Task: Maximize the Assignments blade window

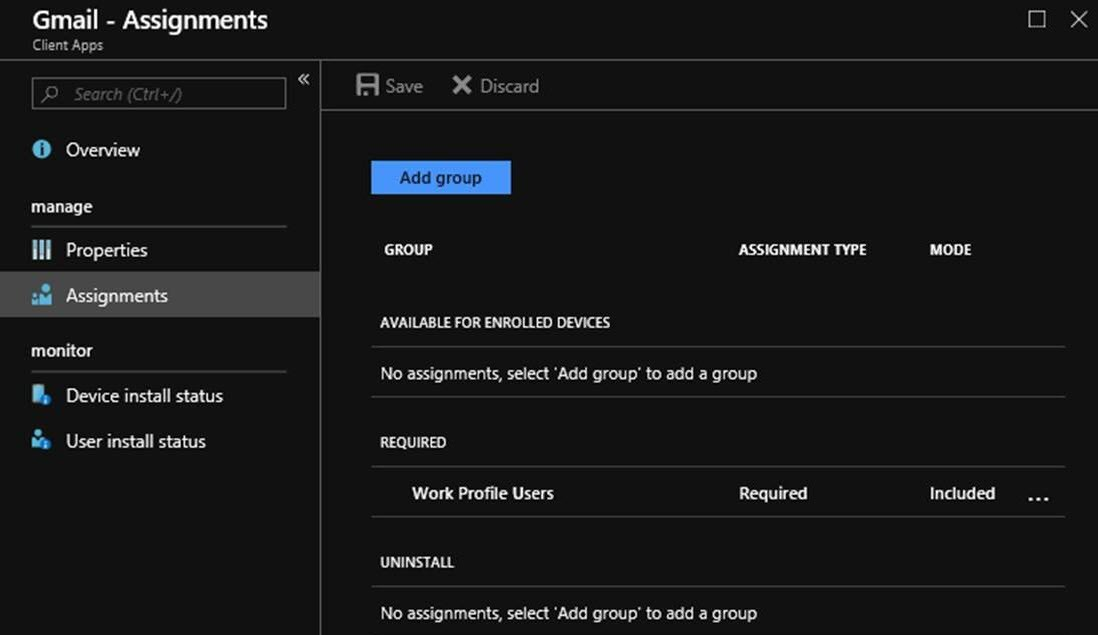Action: [1036, 19]
